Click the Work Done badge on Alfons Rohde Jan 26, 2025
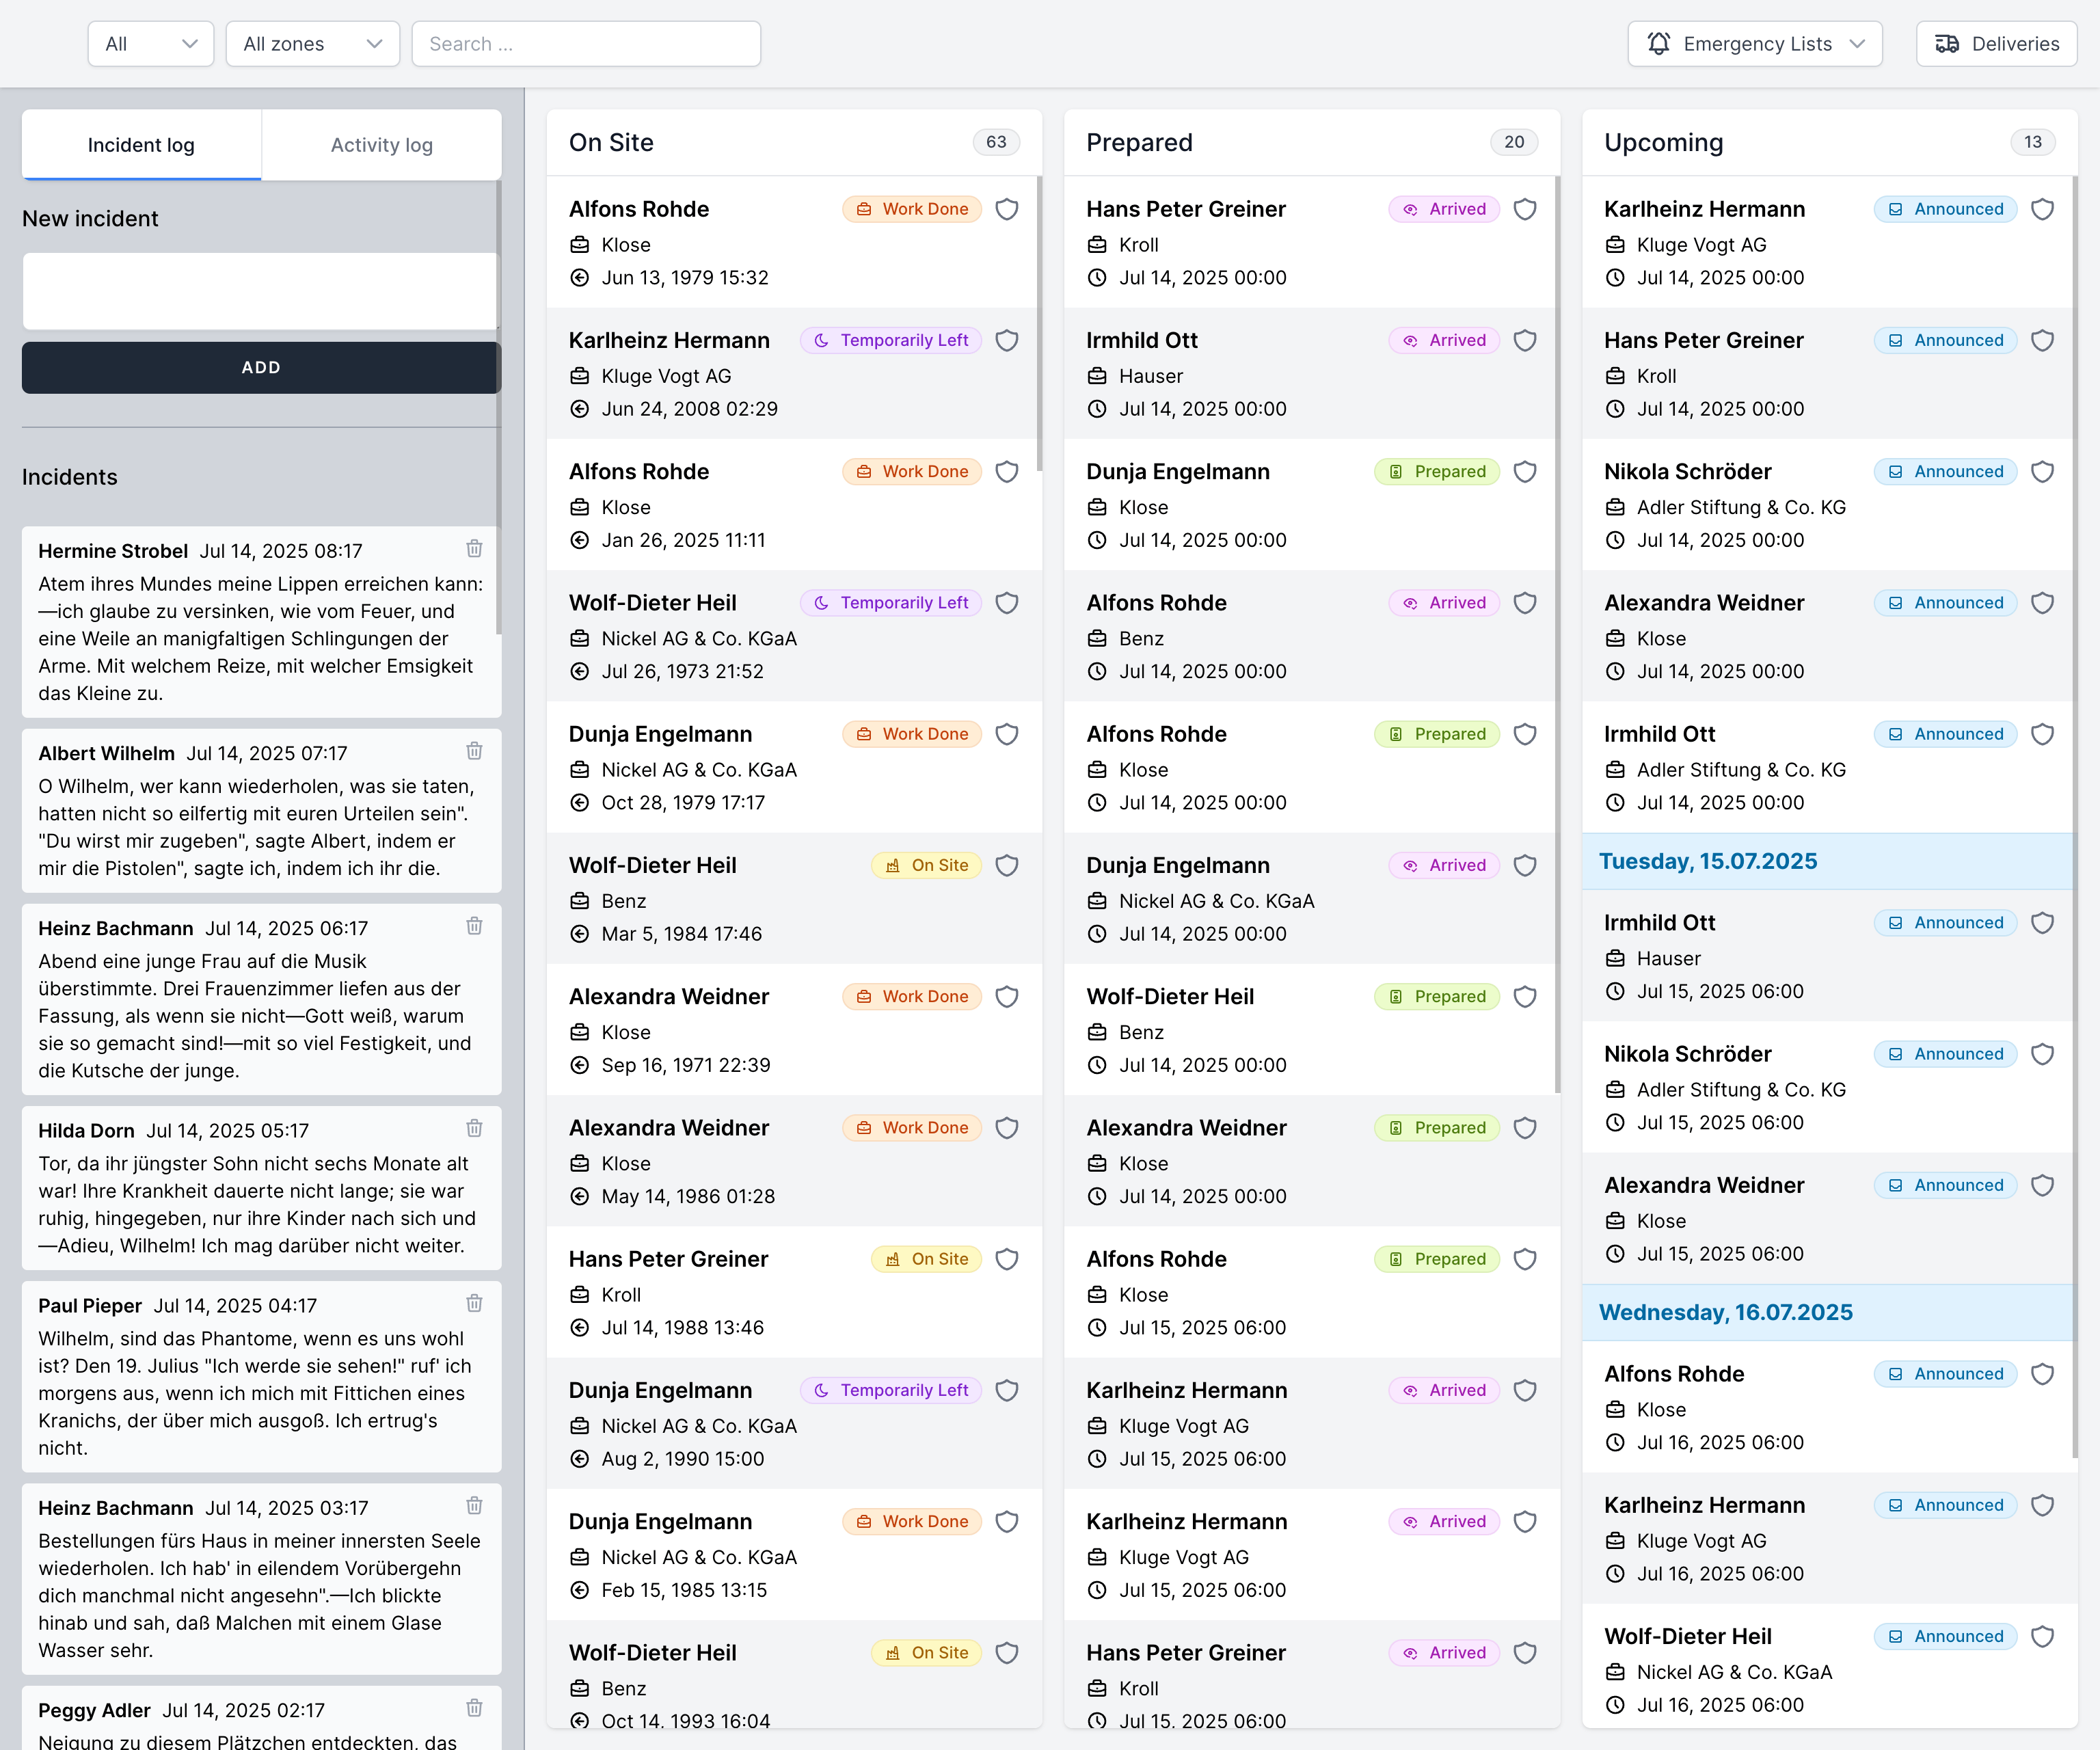This screenshot has height=1750, width=2100. pos(912,472)
